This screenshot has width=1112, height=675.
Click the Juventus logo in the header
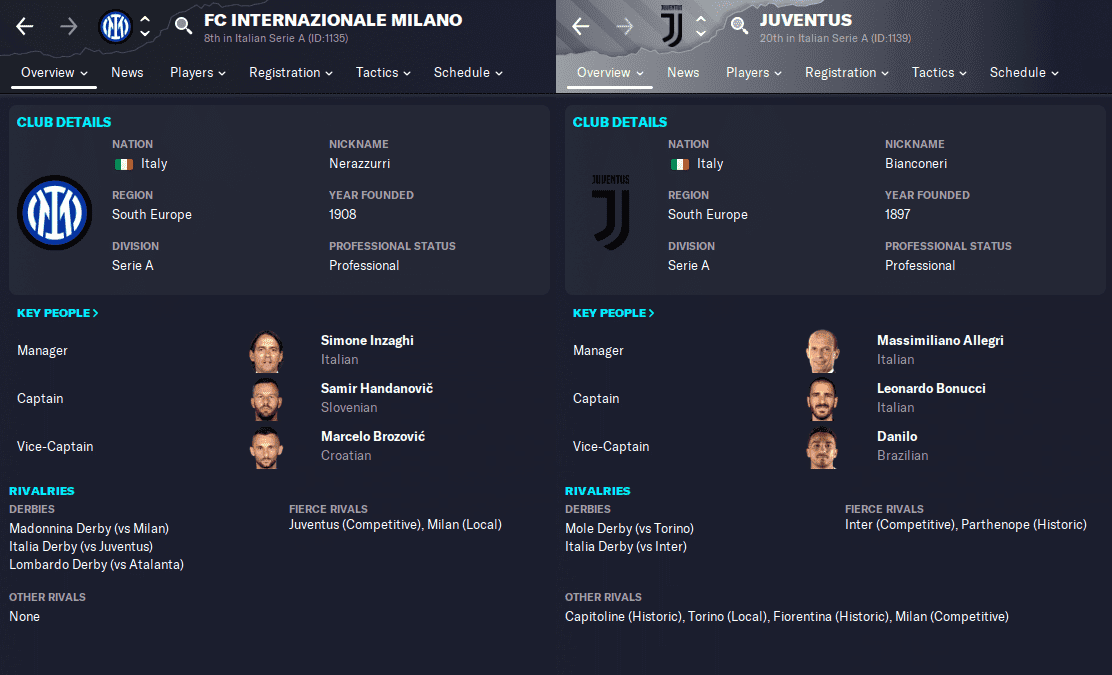[672, 27]
